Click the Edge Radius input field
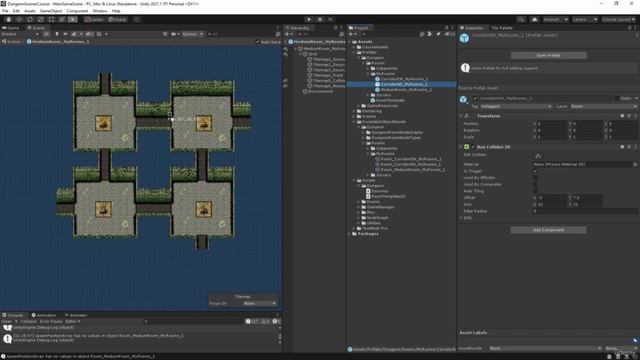640x360 pixels. pyautogui.click(x=585, y=211)
